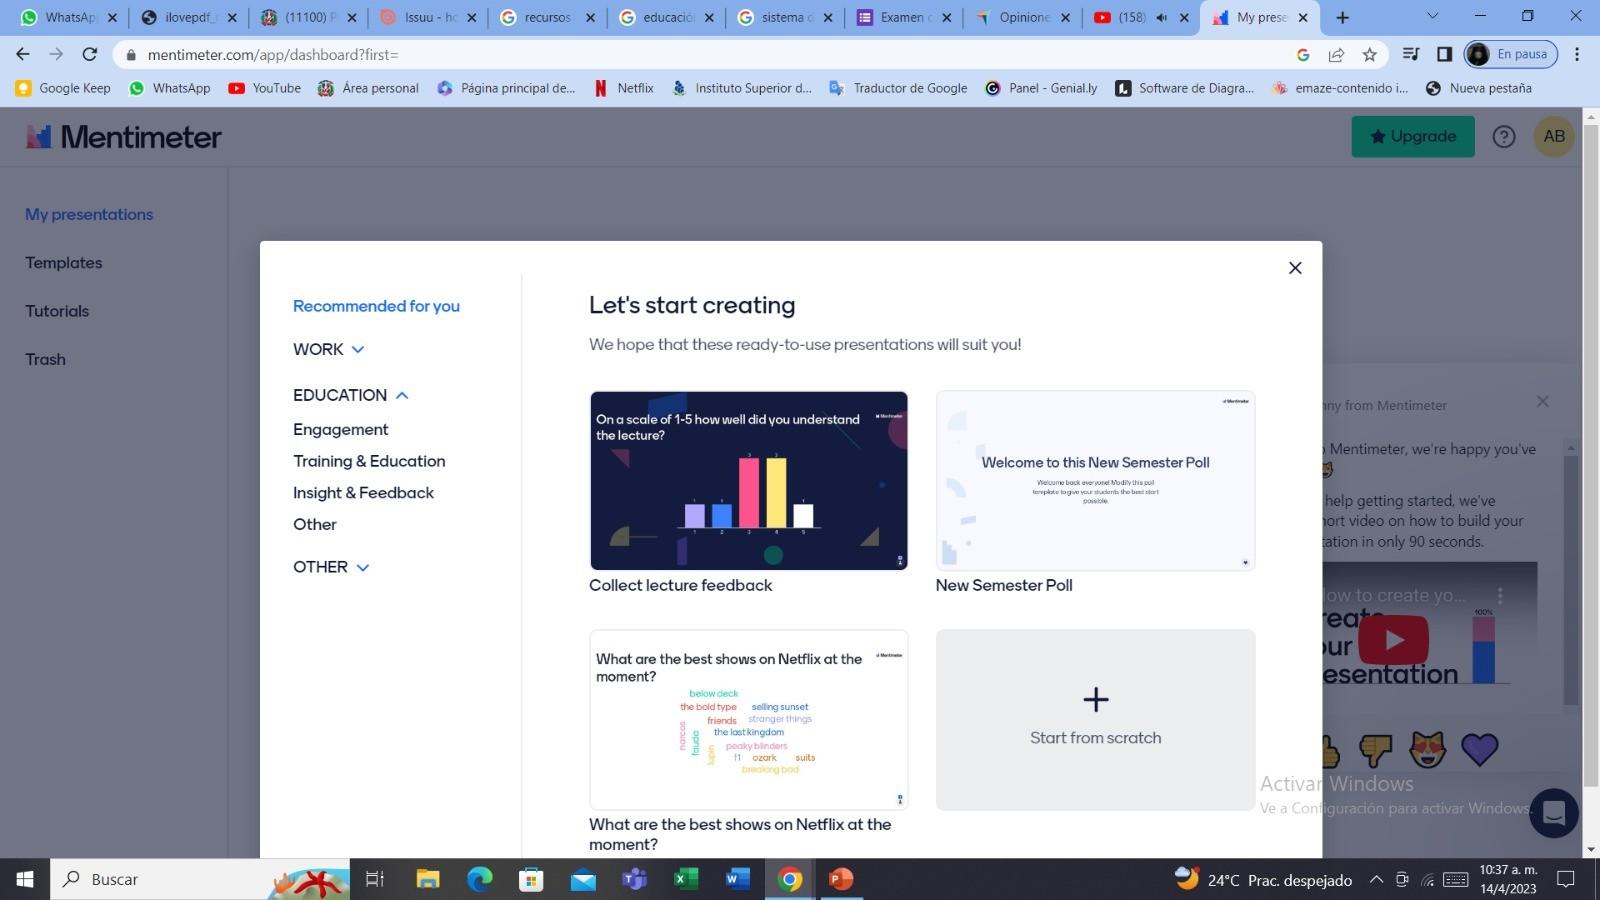Open the Netflix bookmark
Viewport: 1600px width, 900px height.
(624, 88)
